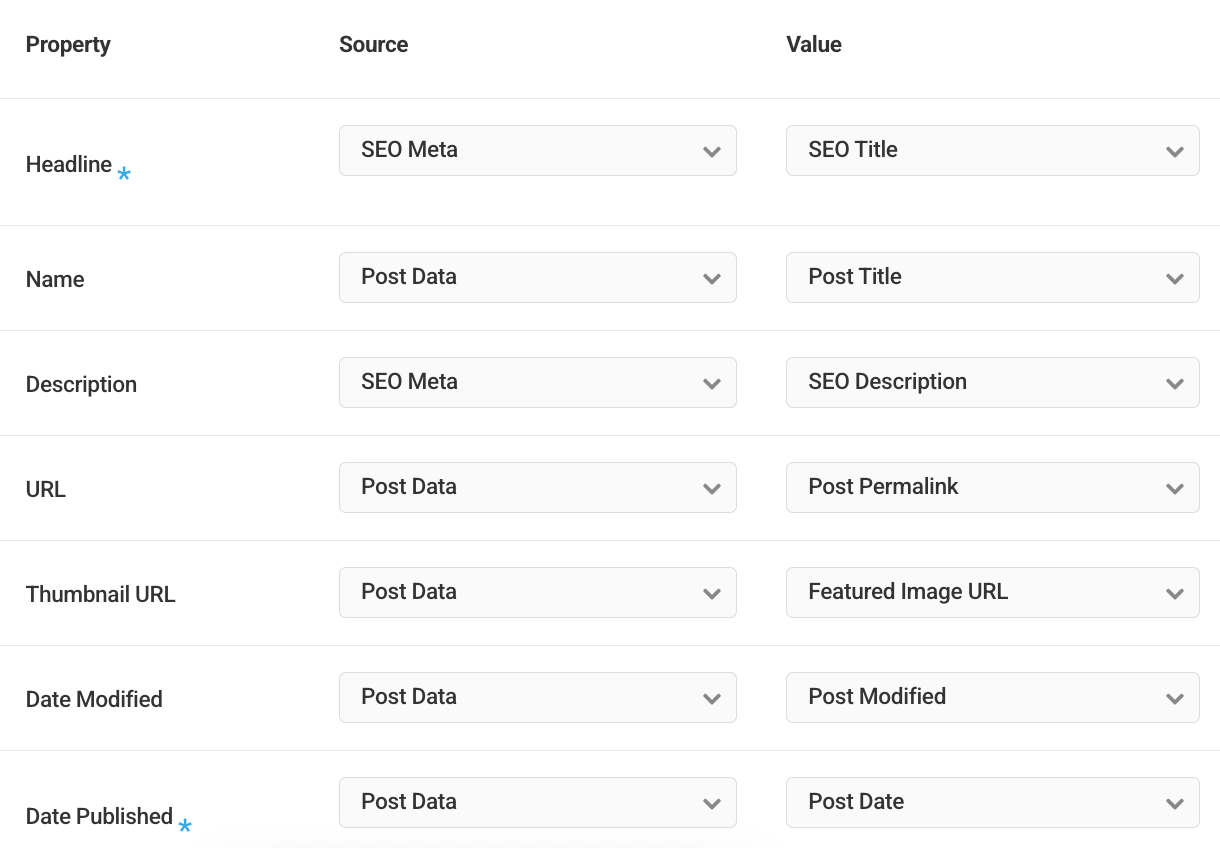Open the Headline Source dropdown showing SEO Meta
Viewport: 1220px width, 848px height.
pyautogui.click(x=538, y=150)
